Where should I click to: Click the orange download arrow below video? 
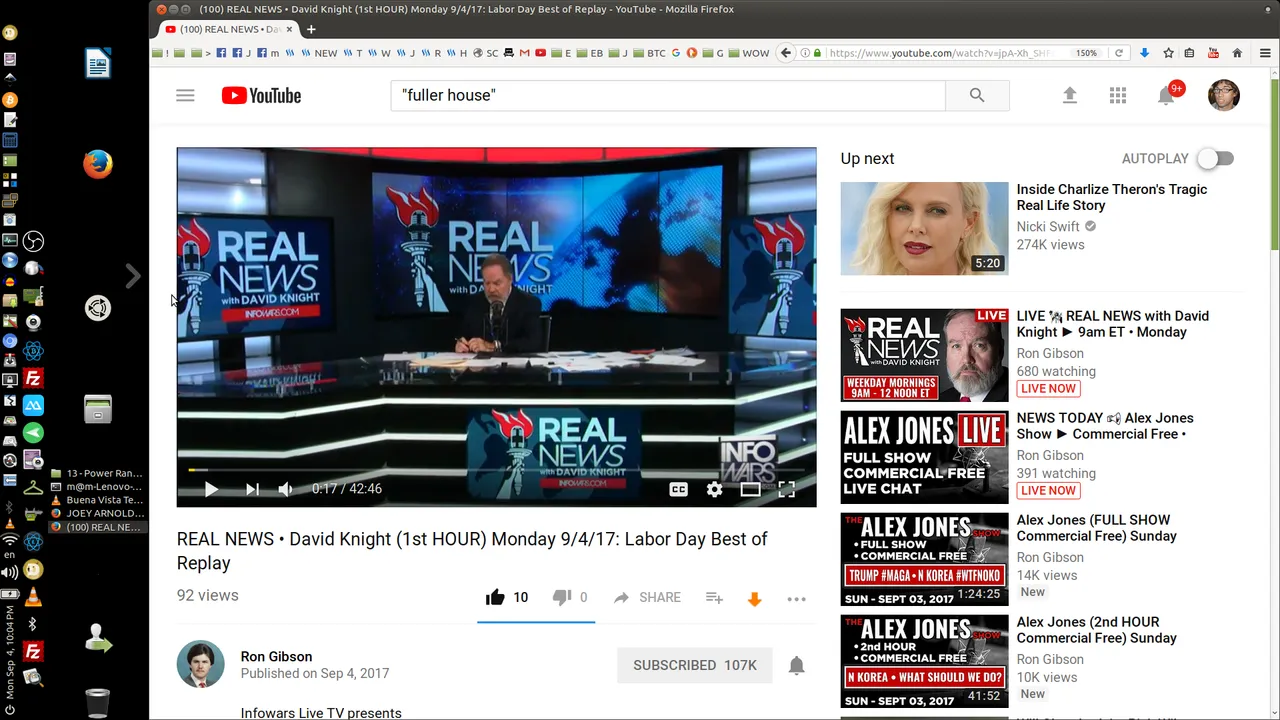point(755,599)
